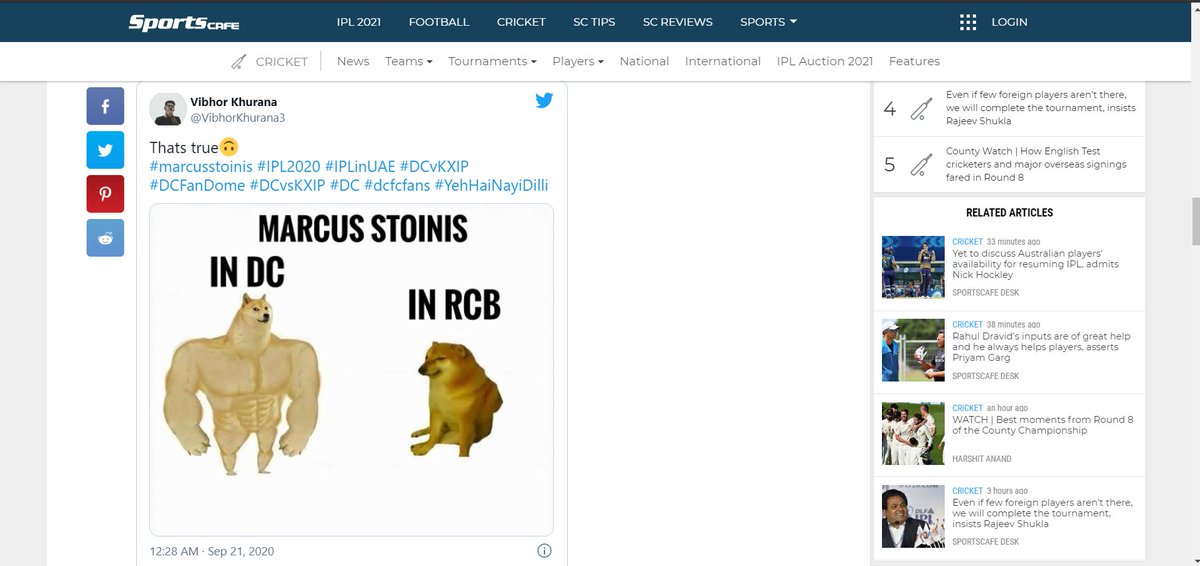1200x566 pixels.
Task: Click thumbnail for Rahul Dravid article
Action: [914, 349]
